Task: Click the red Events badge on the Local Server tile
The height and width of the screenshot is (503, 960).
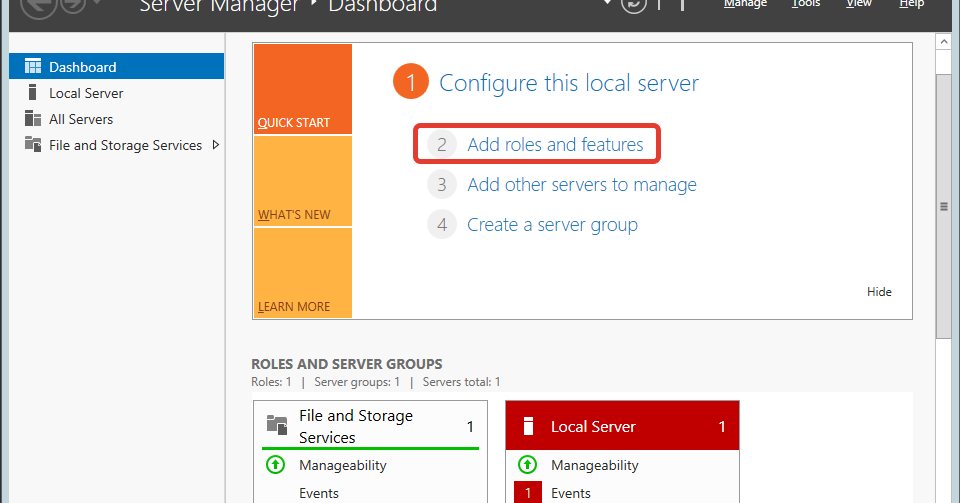Action: click(528, 493)
